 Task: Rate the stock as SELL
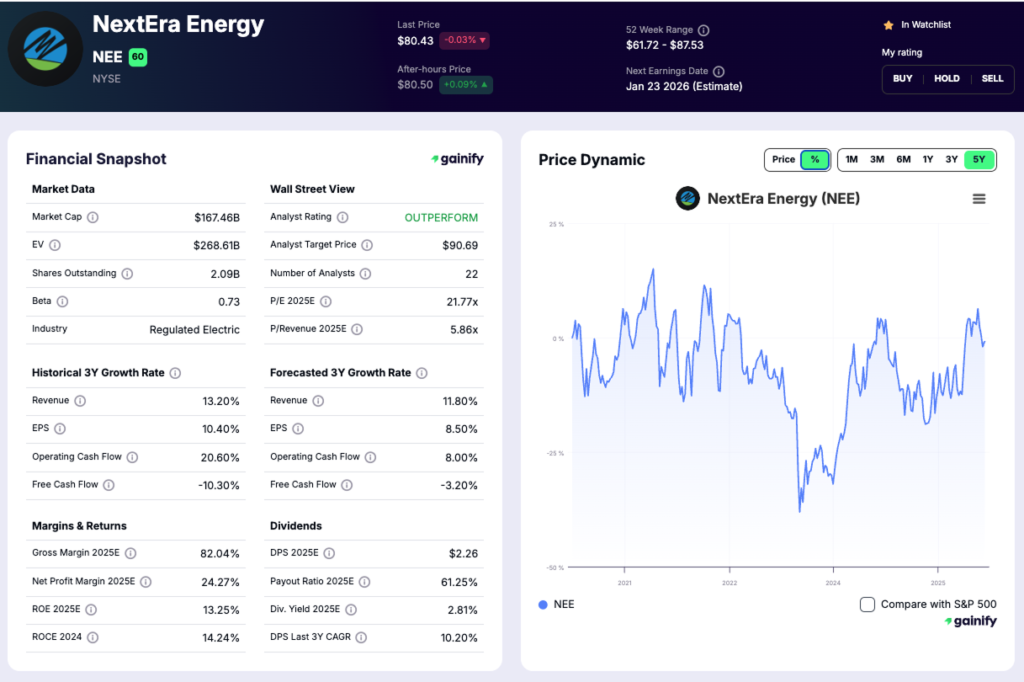[x=992, y=78]
